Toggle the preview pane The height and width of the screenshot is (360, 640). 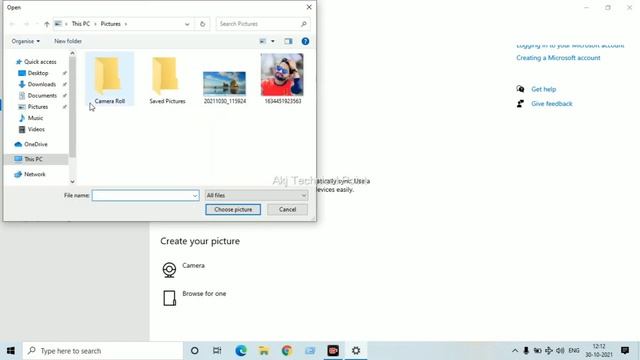(x=288, y=41)
